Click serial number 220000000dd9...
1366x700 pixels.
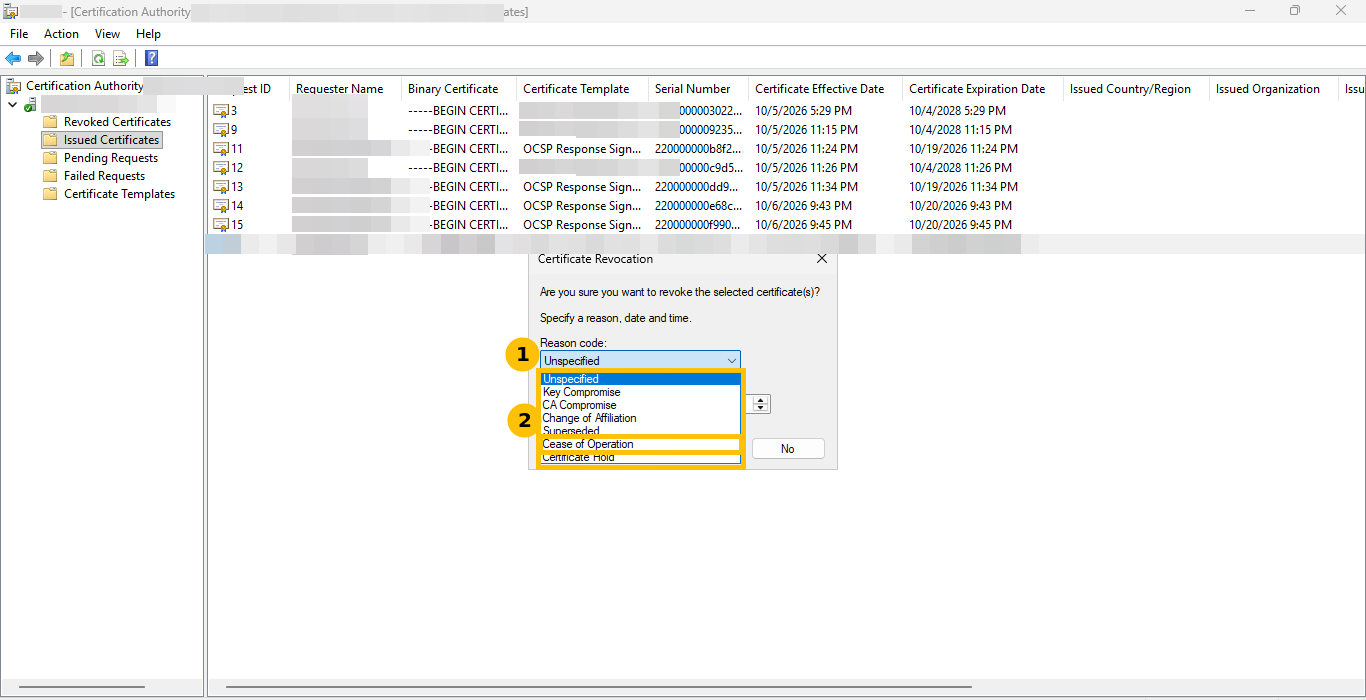coord(698,186)
